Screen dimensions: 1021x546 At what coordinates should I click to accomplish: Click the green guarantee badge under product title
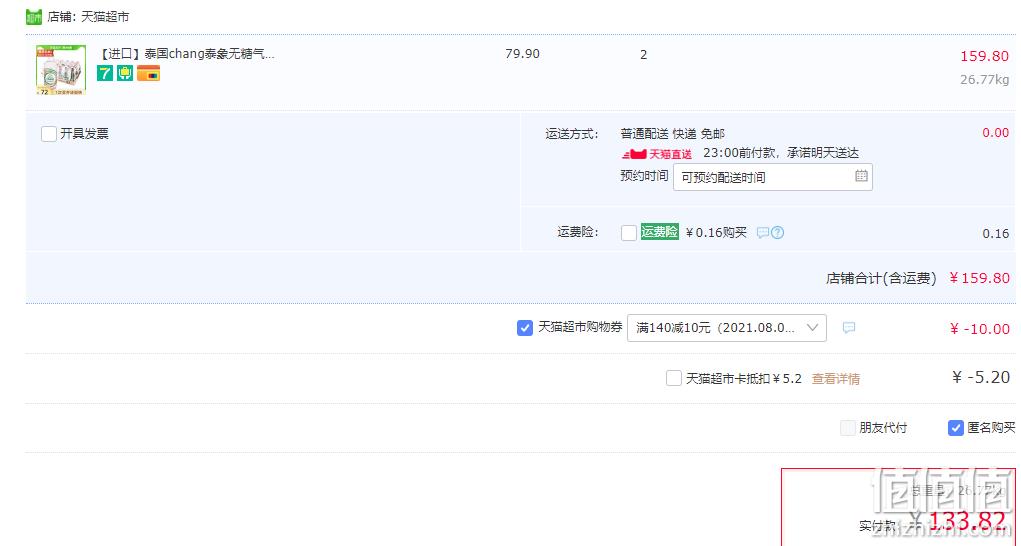125,73
